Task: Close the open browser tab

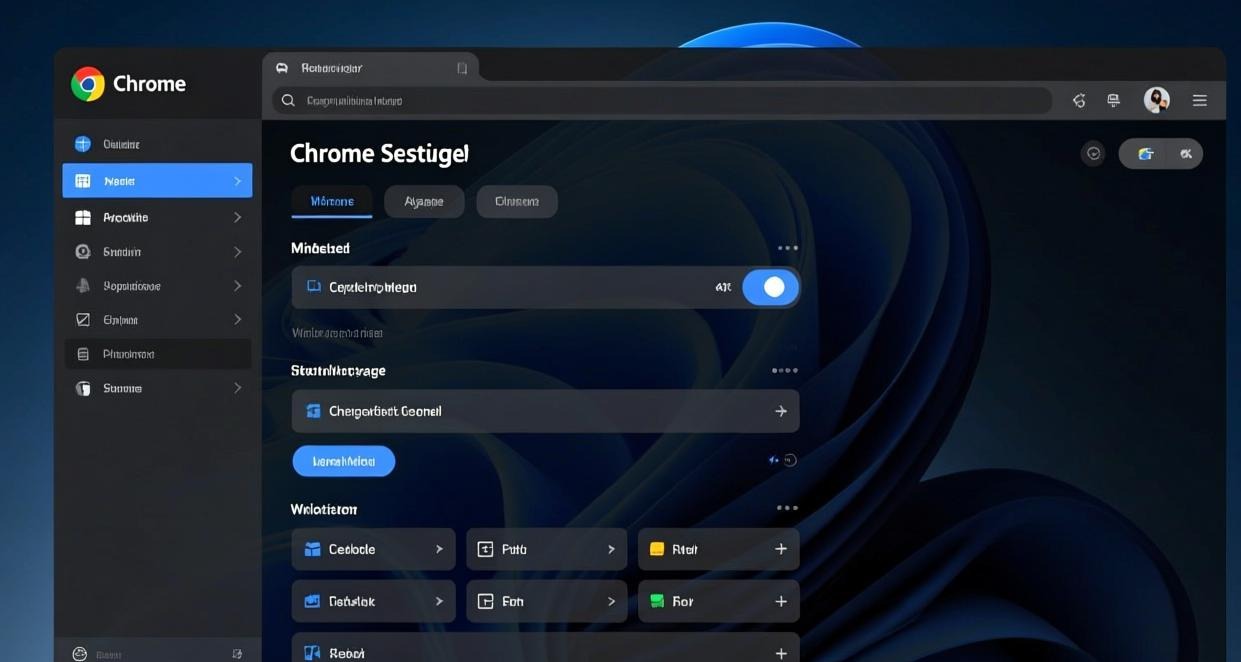Action: [462, 68]
